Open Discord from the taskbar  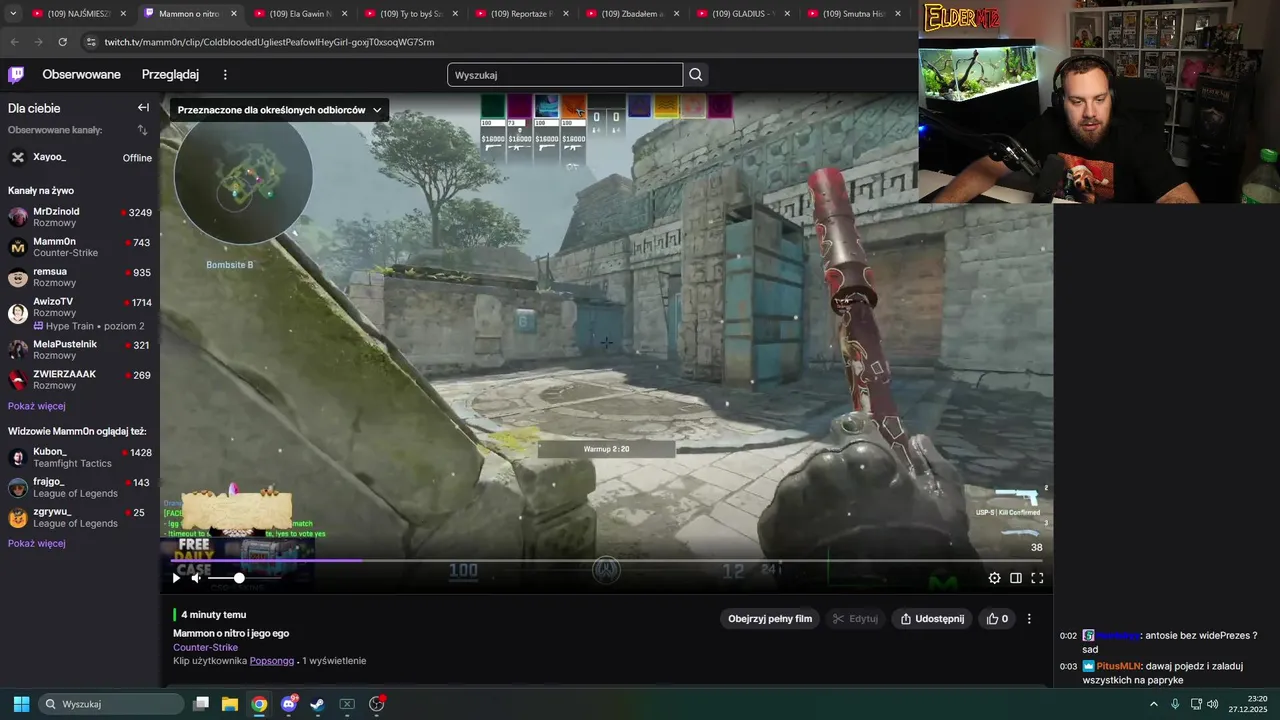tap(289, 704)
